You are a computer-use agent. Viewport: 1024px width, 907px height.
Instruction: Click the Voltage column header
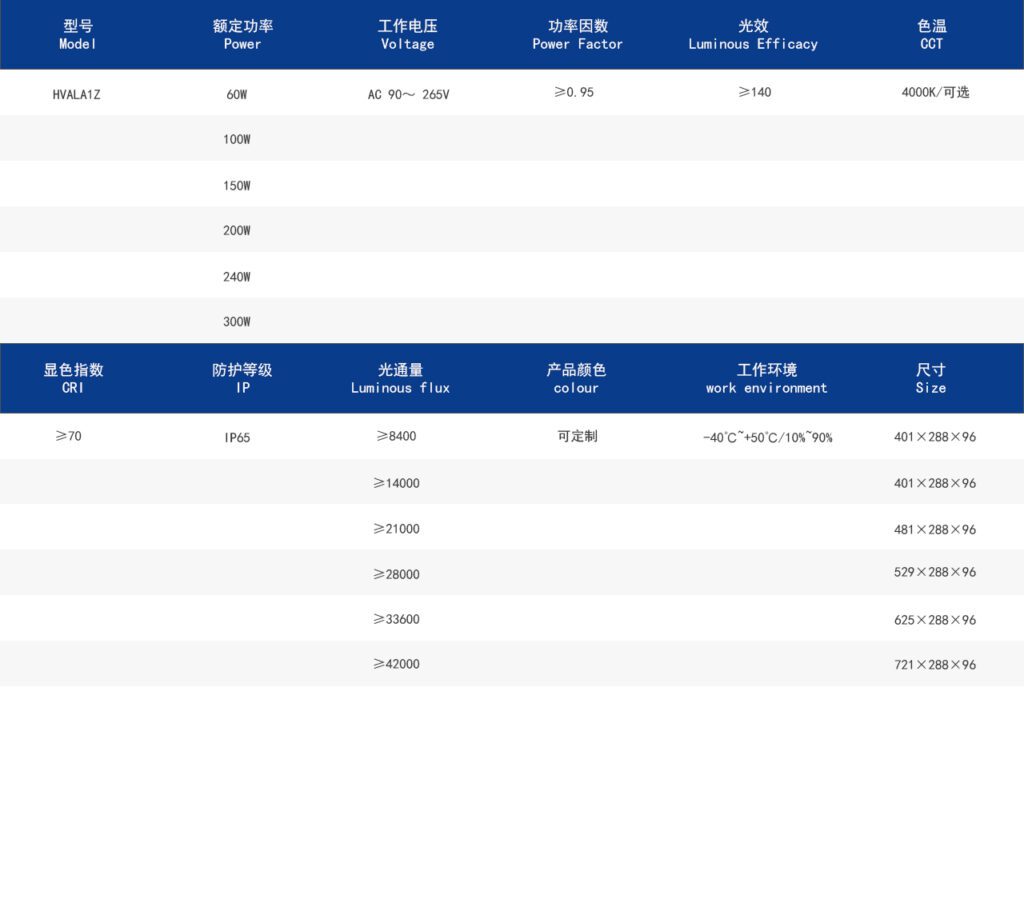pos(407,35)
